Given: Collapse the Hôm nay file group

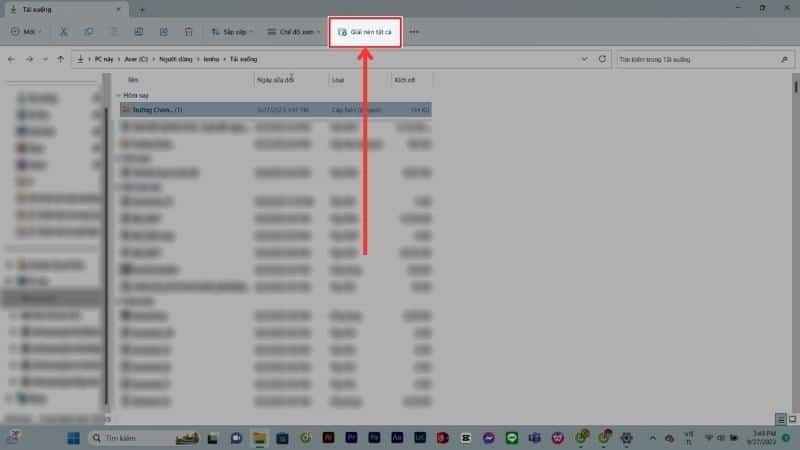Looking at the screenshot, I should tap(118, 96).
